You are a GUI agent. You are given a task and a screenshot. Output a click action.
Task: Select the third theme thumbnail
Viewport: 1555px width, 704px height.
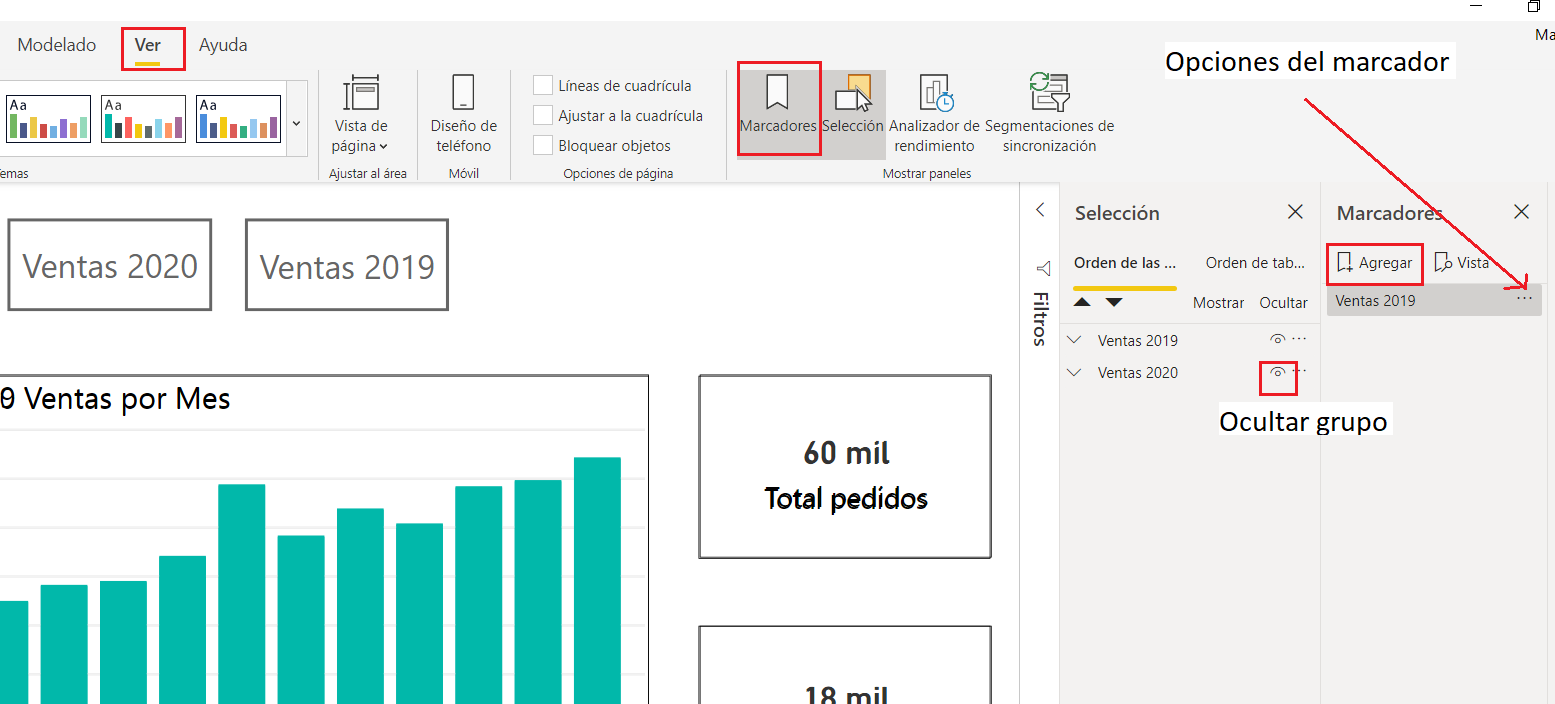238,119
